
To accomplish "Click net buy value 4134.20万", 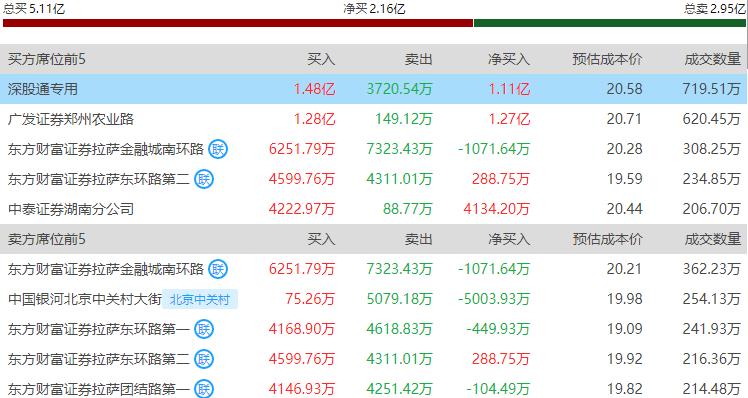I will tap(497, 209).
